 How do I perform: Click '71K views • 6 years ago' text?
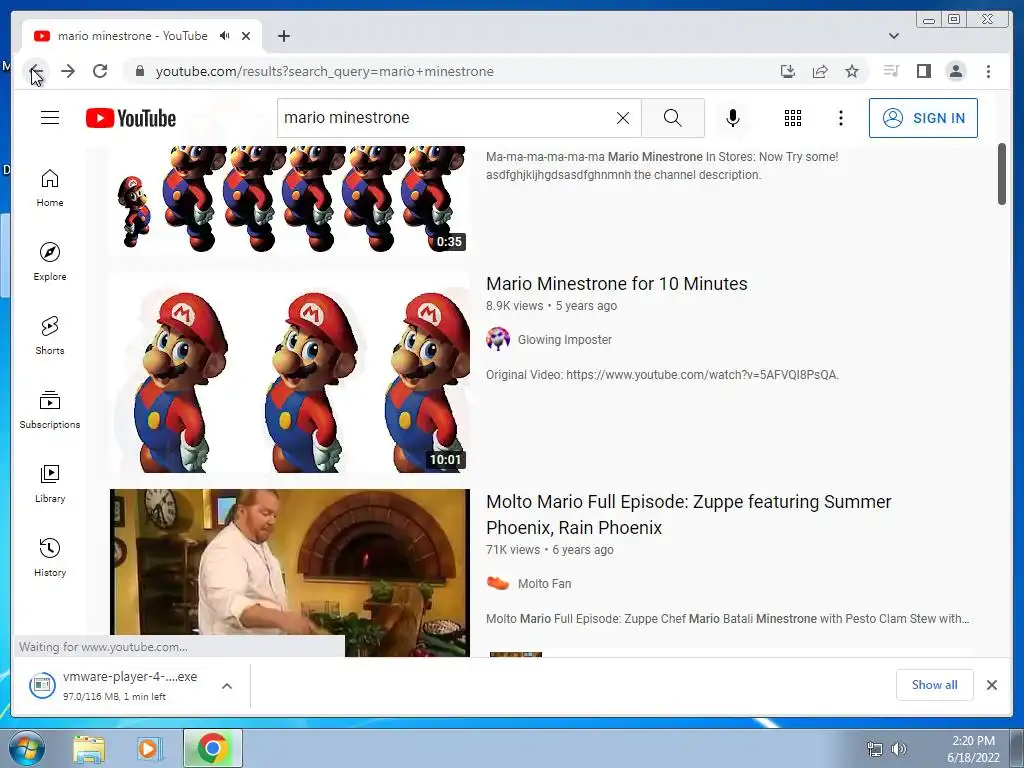pyautogui.click(x=549, y=550)
